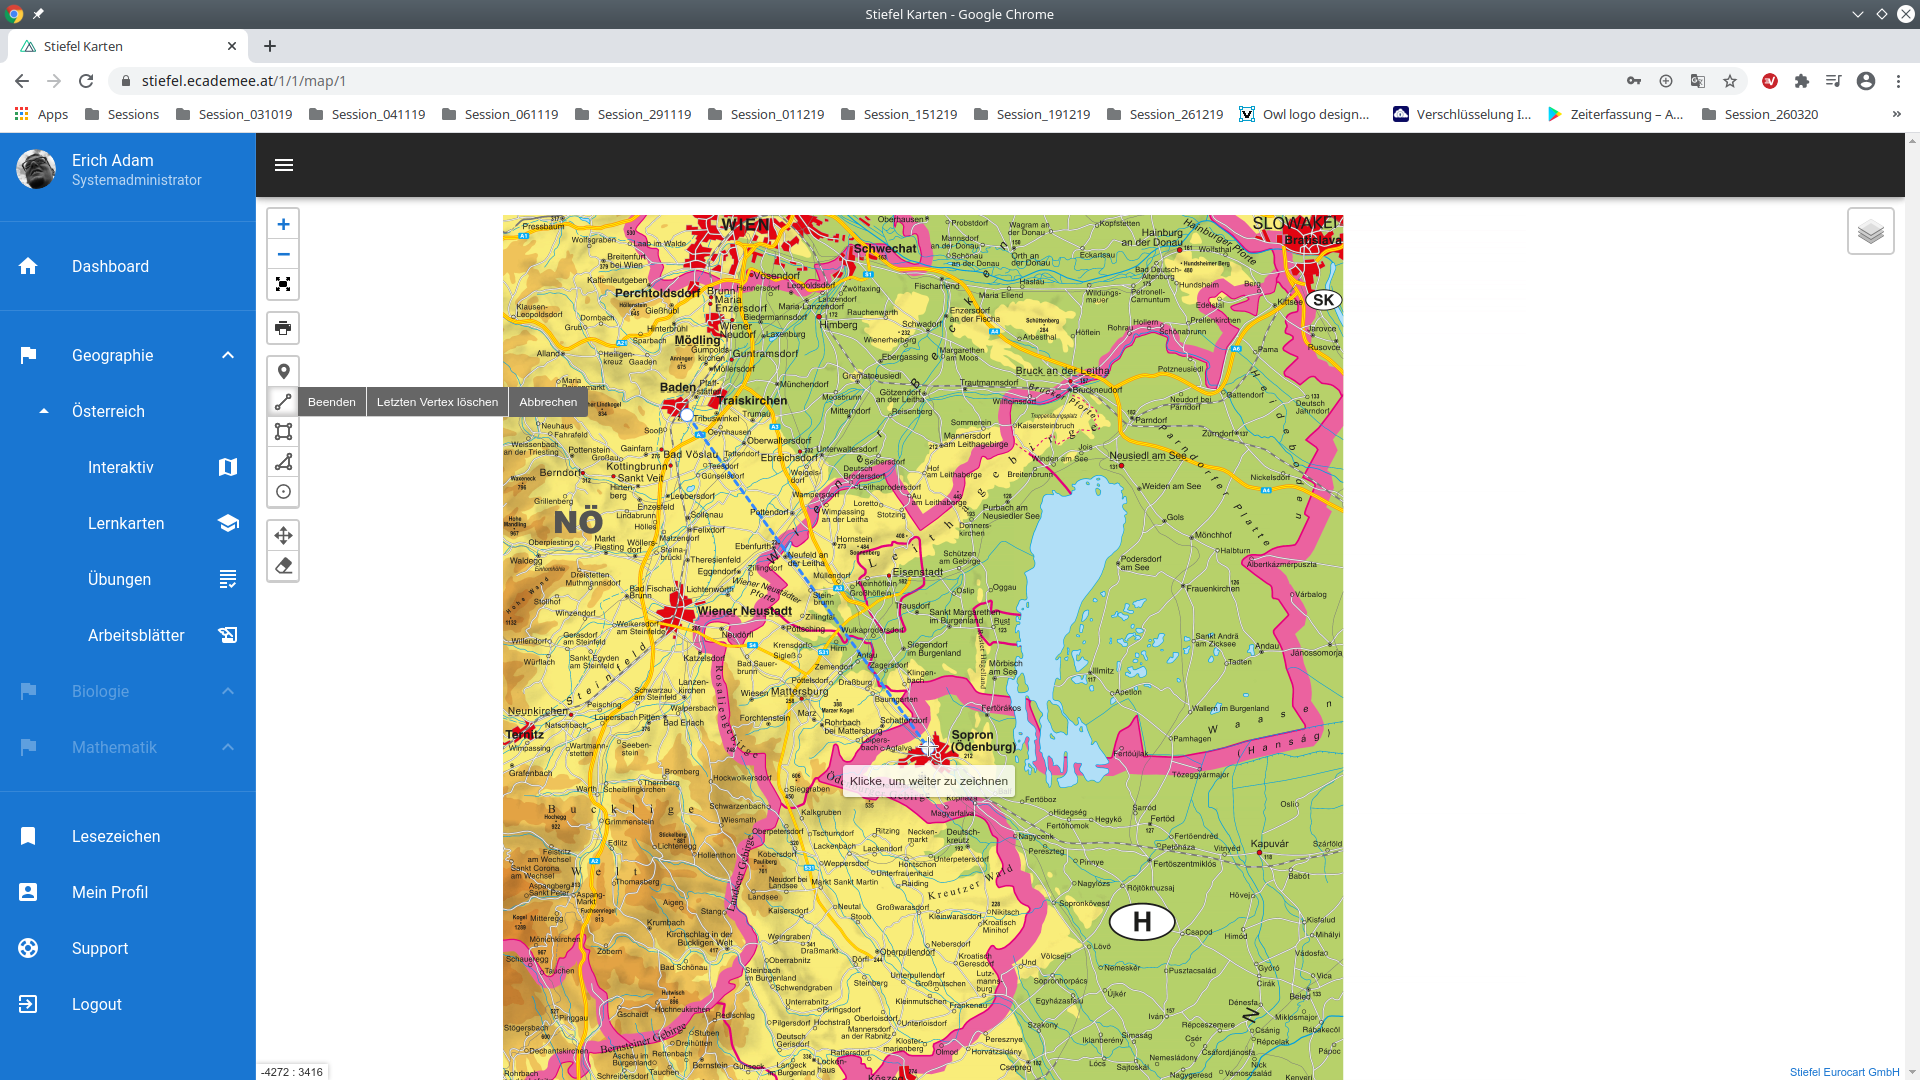This screenshot has height=1080, width=1920.
Task: Open Chrome extensions puzzle icon
Action: [1802, 81]
